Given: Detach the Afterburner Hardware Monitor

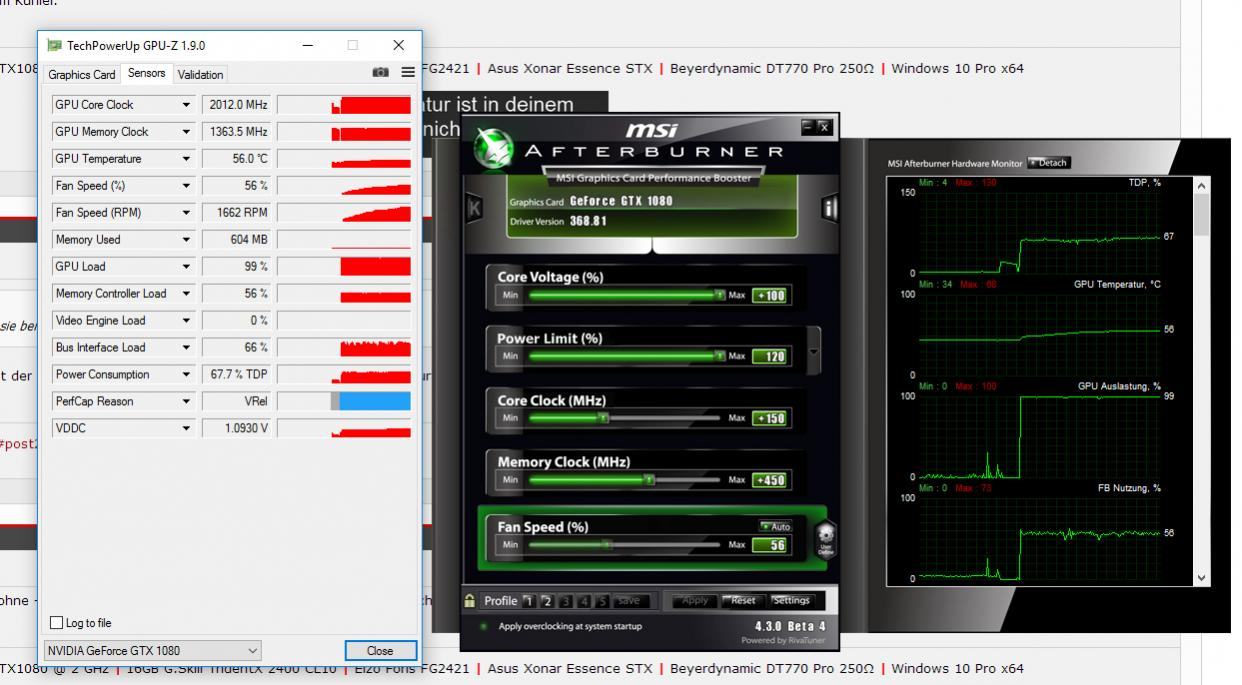Looking at the screenshot, I should 1049,163.
